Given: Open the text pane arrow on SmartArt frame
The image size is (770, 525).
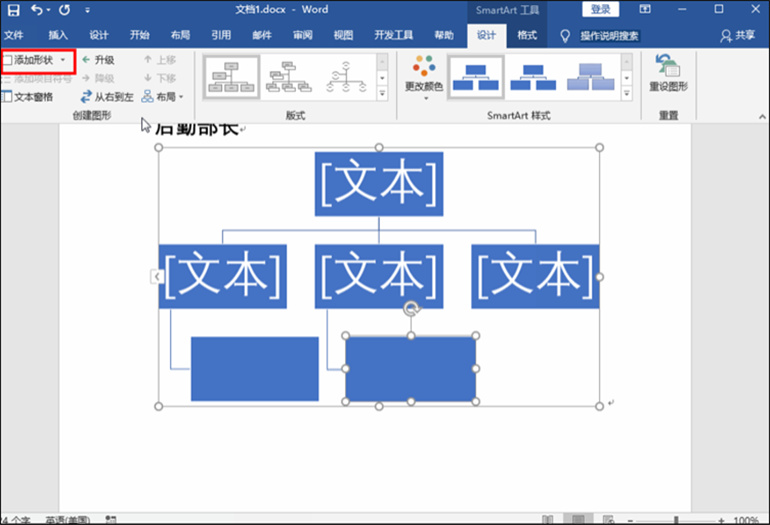Looking at the screenshot, I should coord(157,277).
